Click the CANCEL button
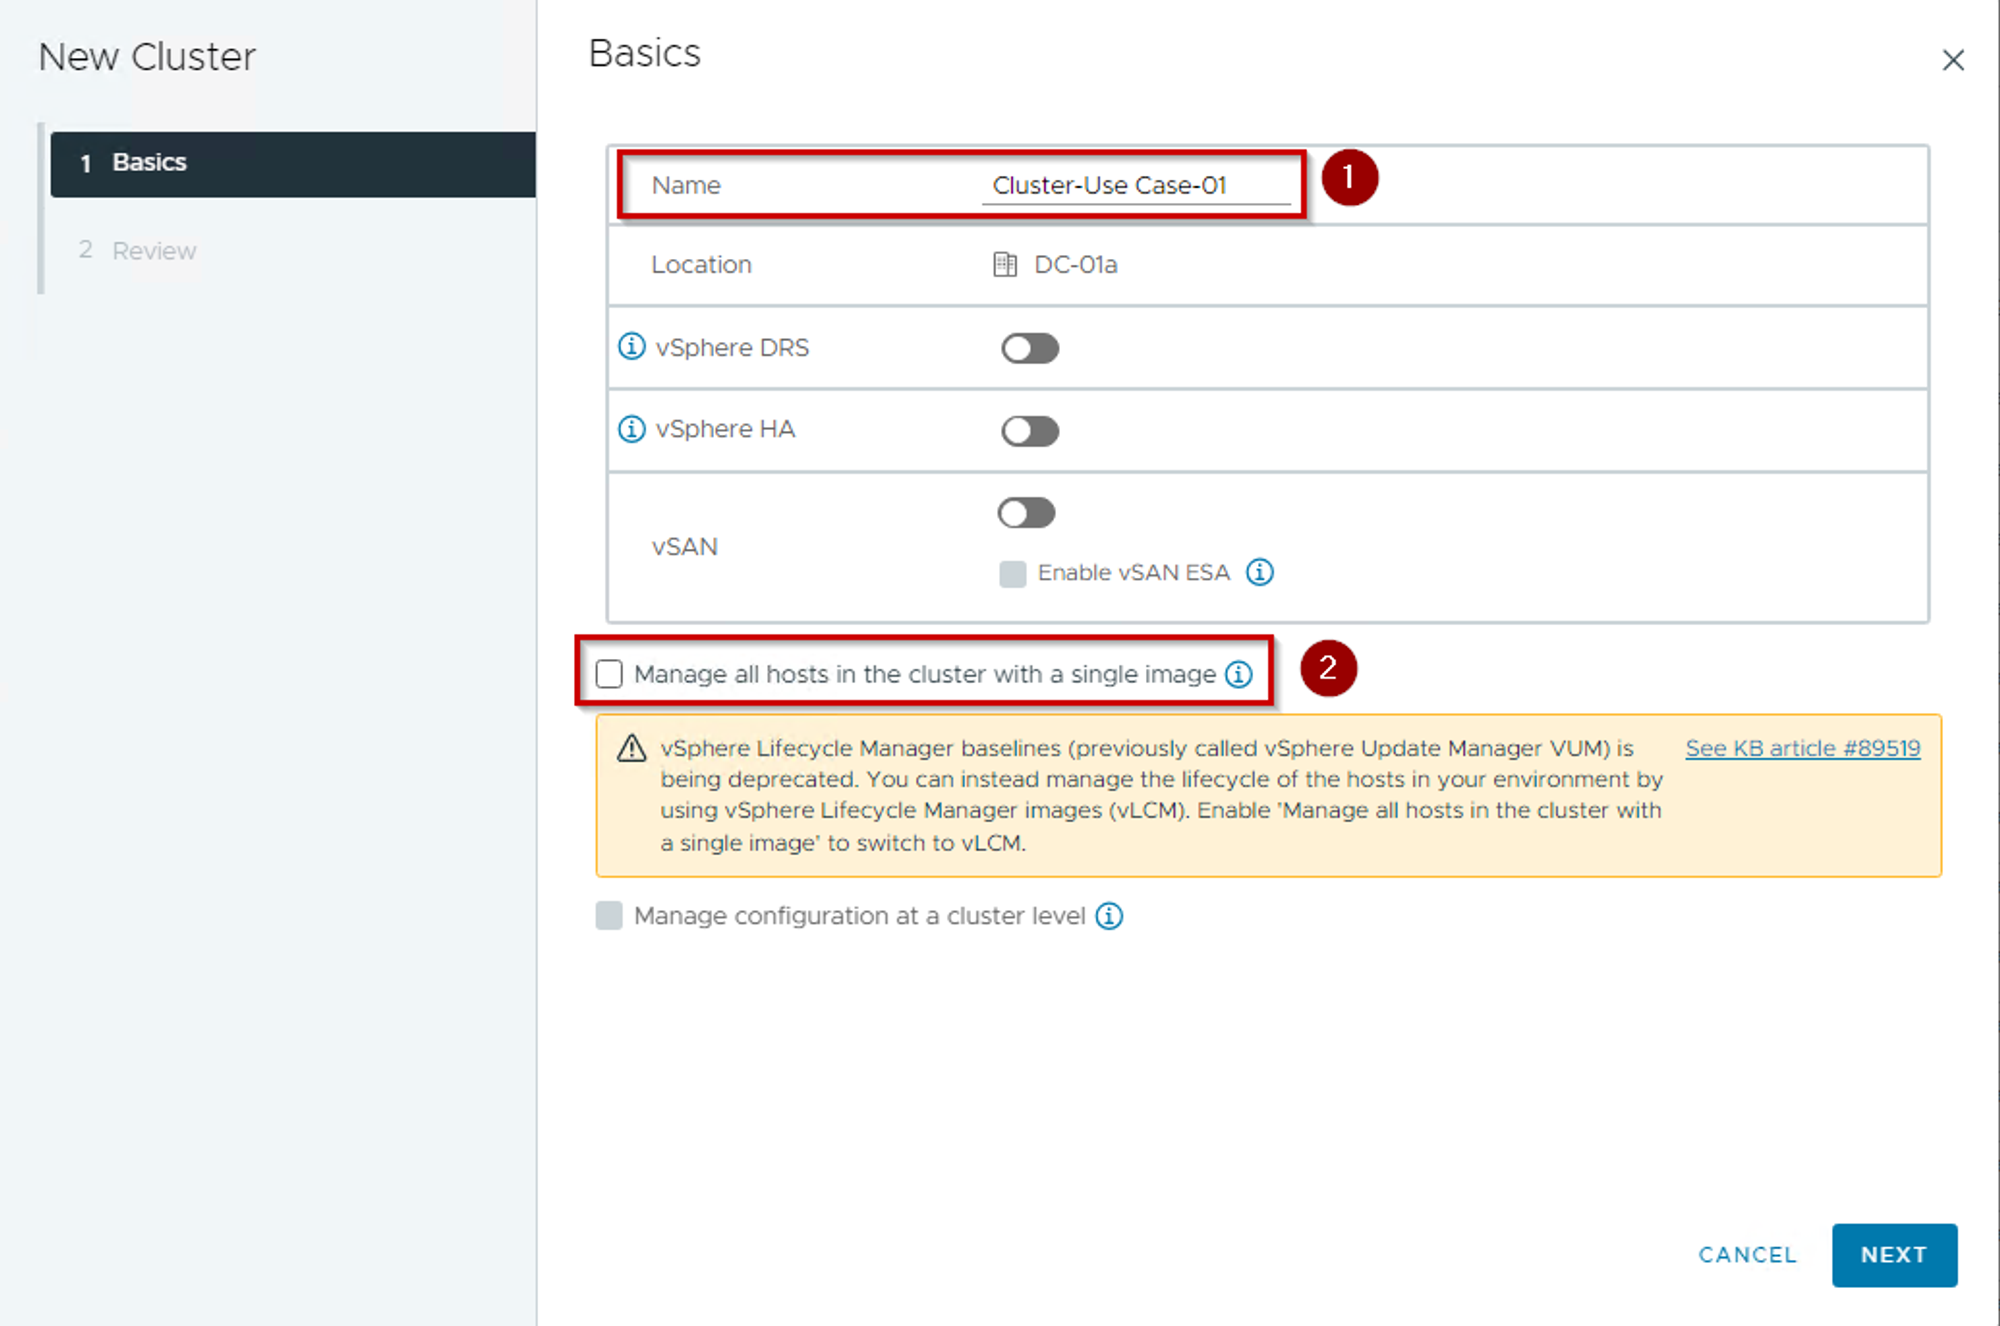 pyautogui.click(x=1747, y=1255)
